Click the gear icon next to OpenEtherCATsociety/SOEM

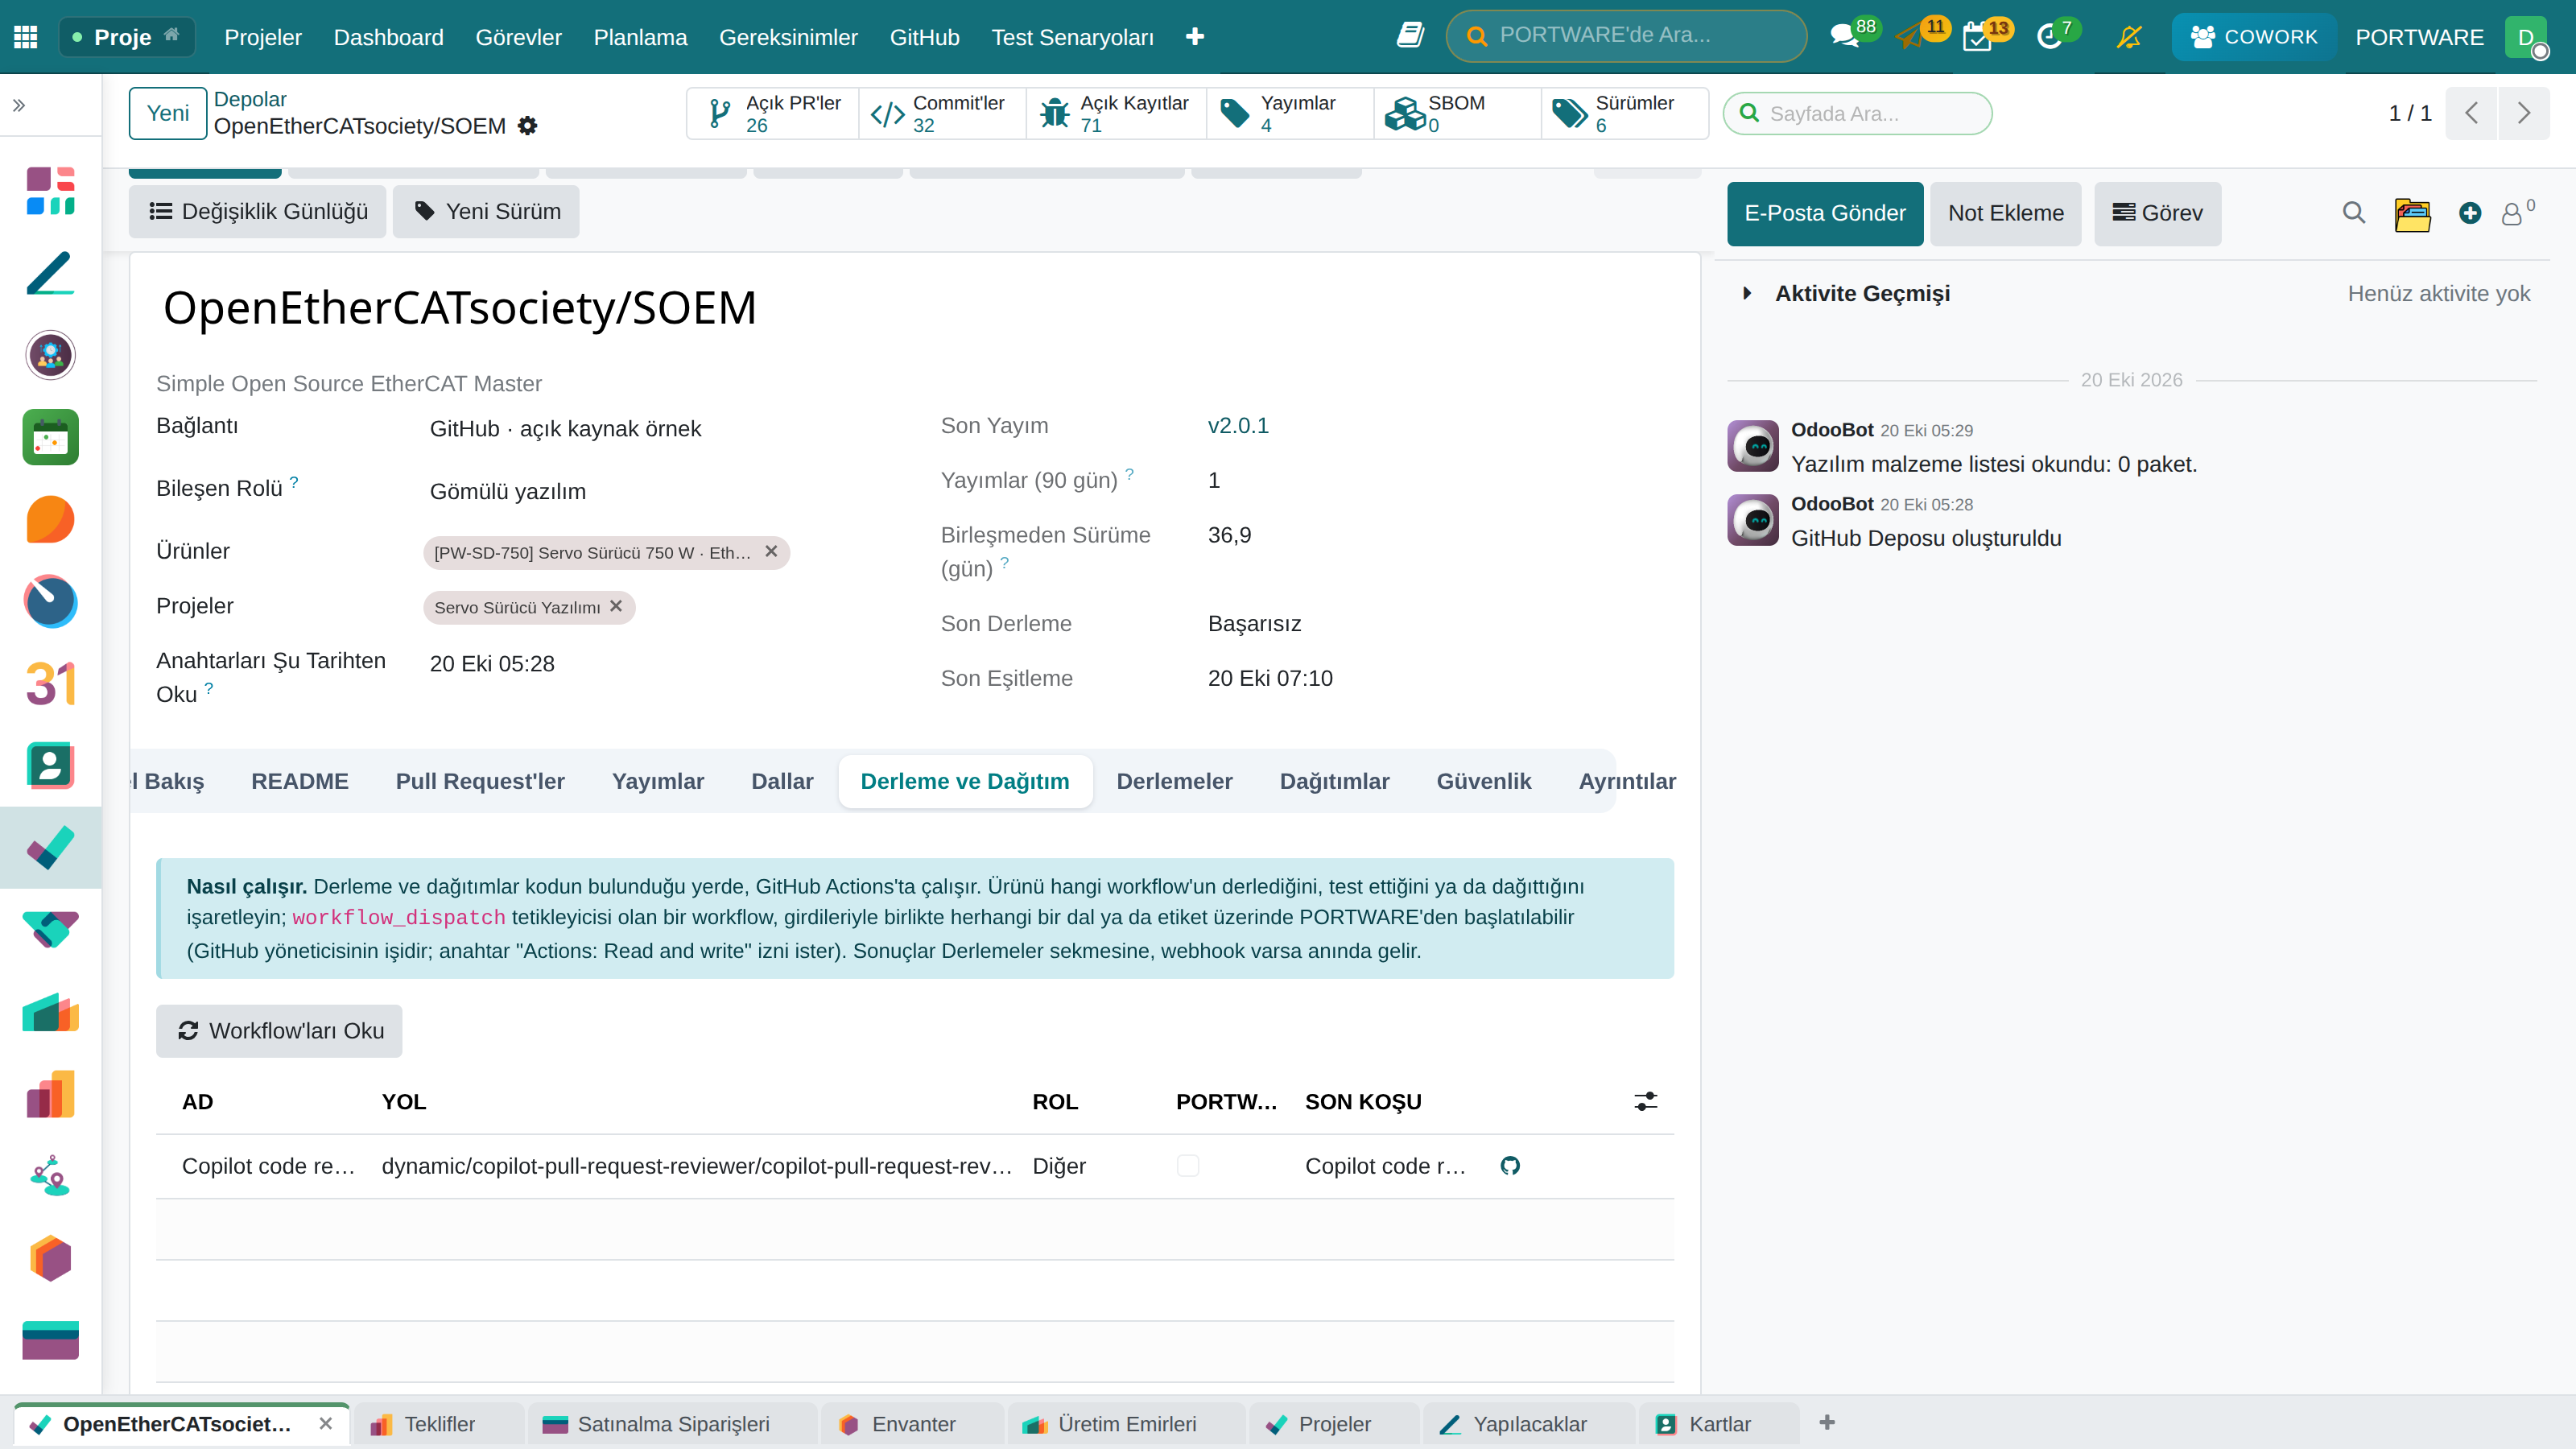[528, 126]
